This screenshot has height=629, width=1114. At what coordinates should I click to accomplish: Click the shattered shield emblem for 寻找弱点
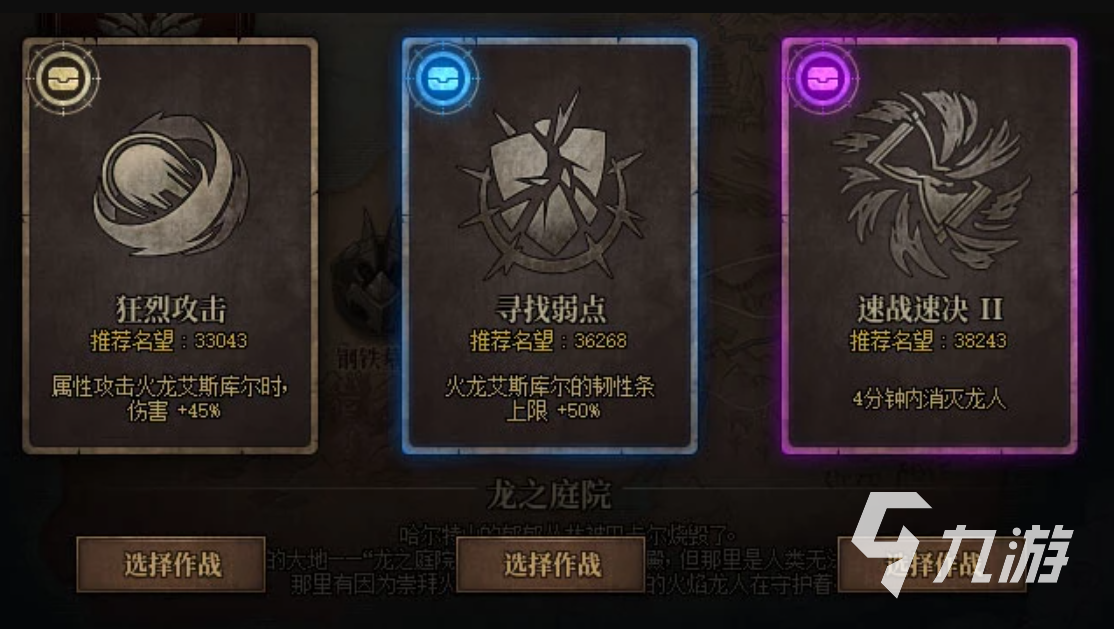pos(549,186)
